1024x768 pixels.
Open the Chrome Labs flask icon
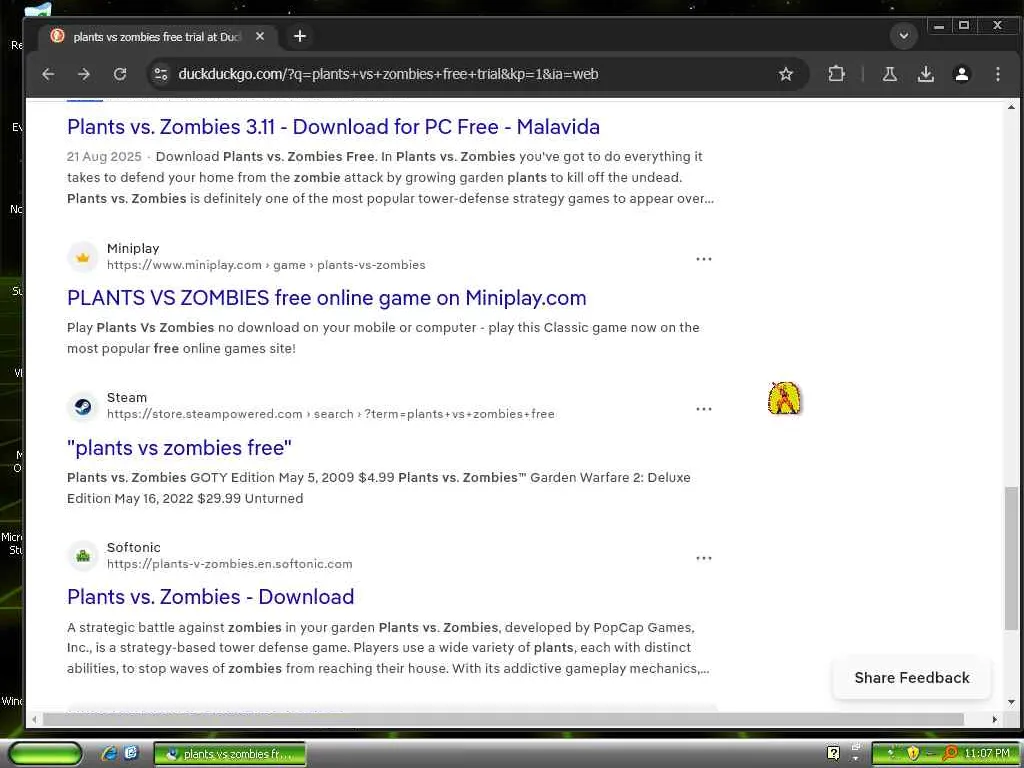click(889, 74)
